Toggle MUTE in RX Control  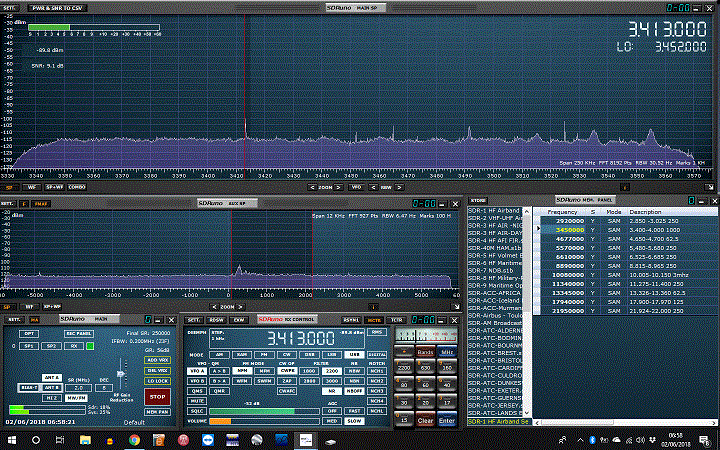197,401
